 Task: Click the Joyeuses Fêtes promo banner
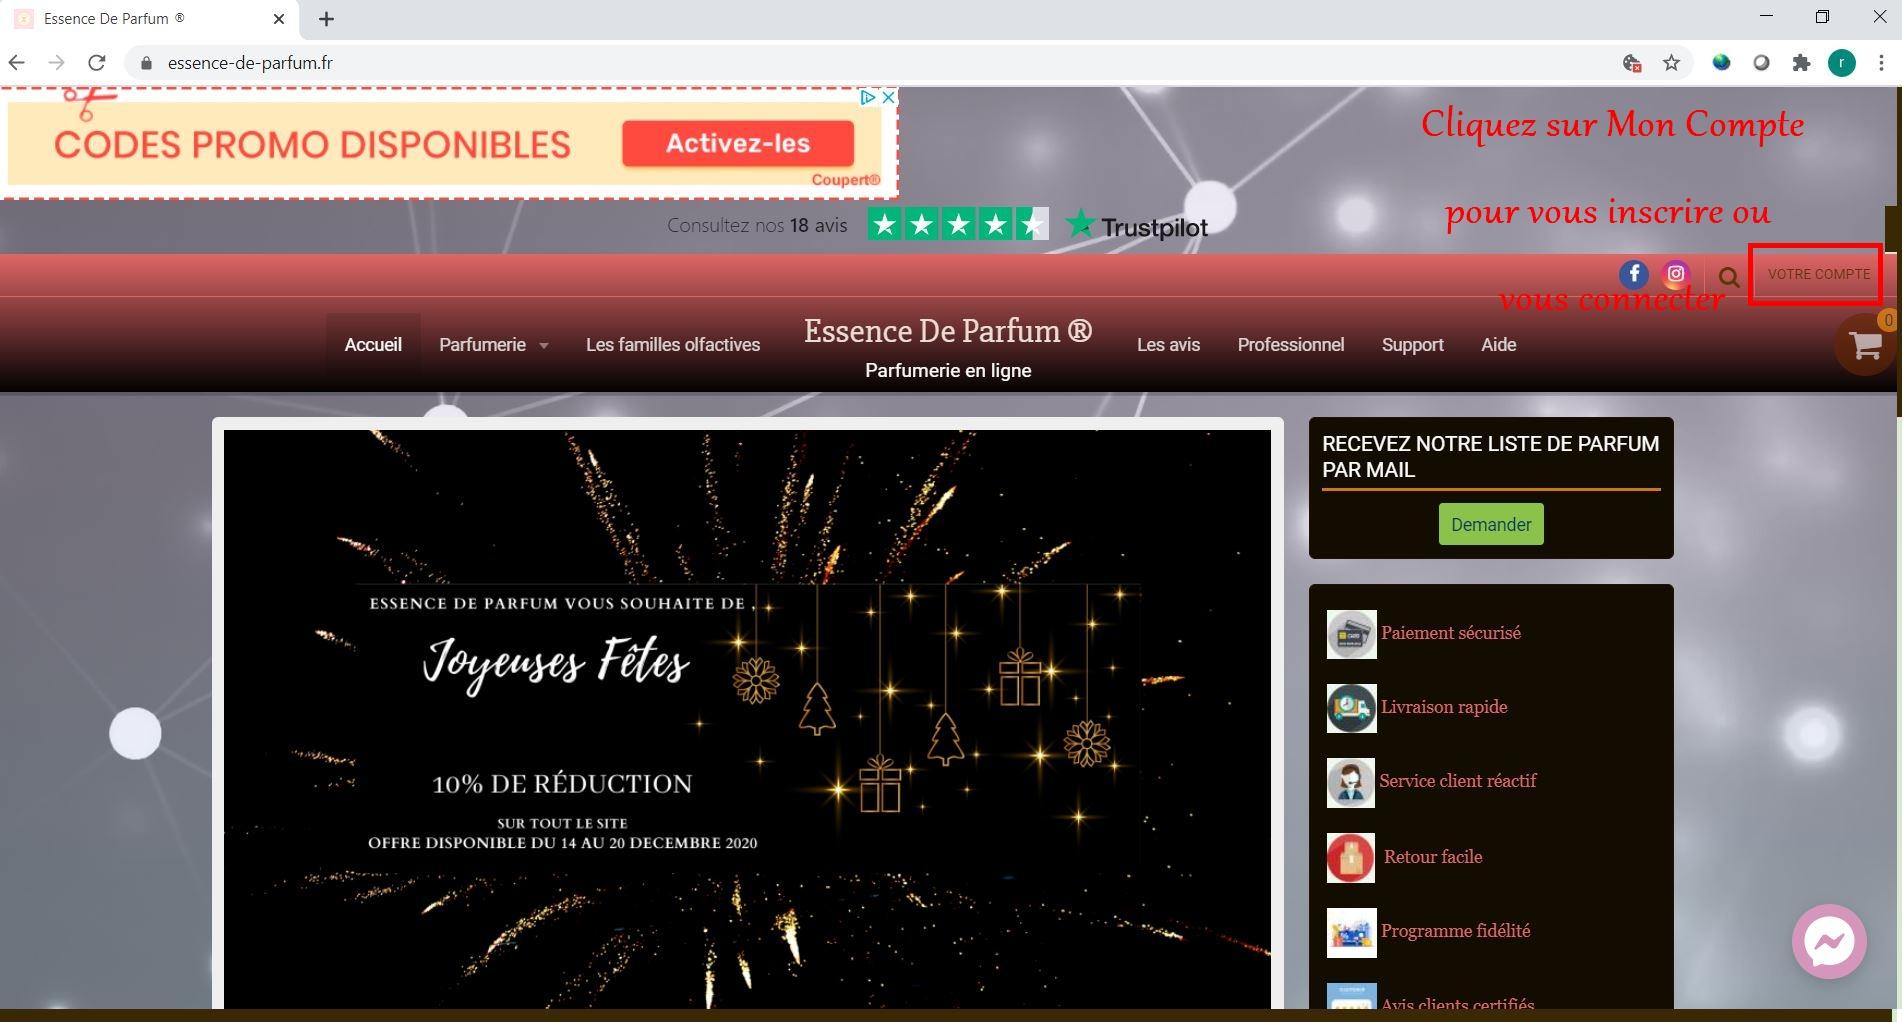pos(747,719)
